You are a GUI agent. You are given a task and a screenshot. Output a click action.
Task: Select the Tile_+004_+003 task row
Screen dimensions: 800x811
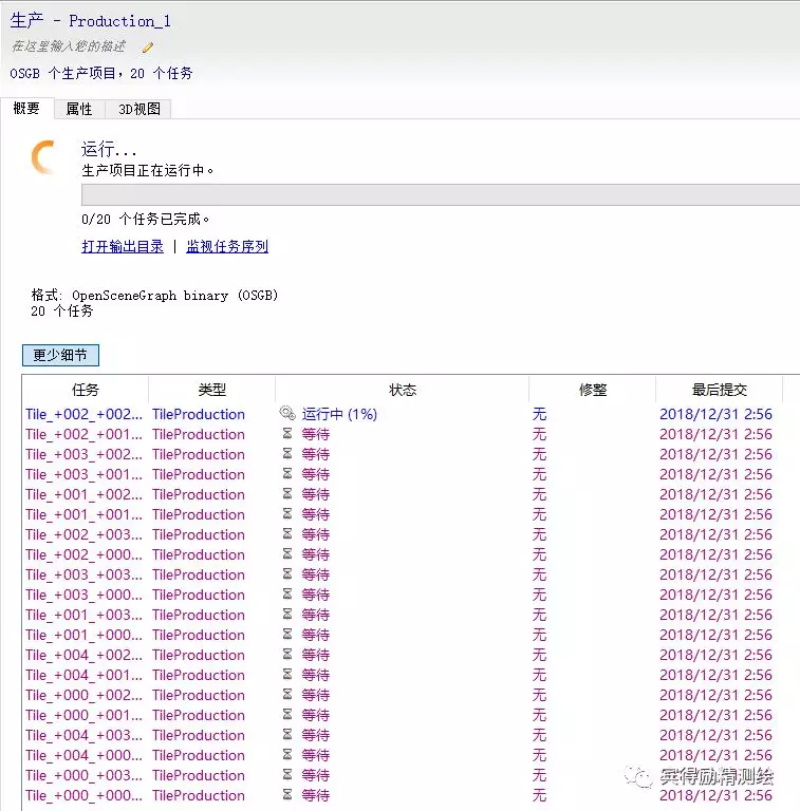click(84, 735)
